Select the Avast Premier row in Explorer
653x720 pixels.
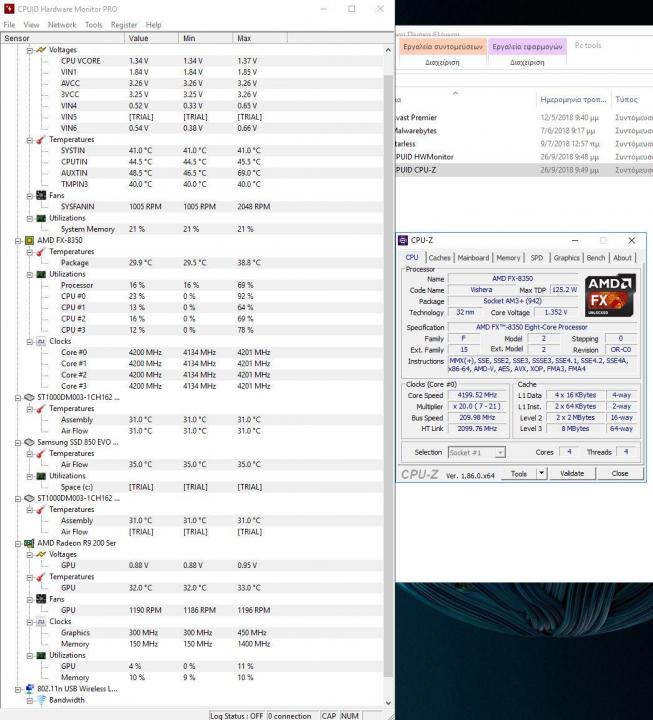coord(524,118)
